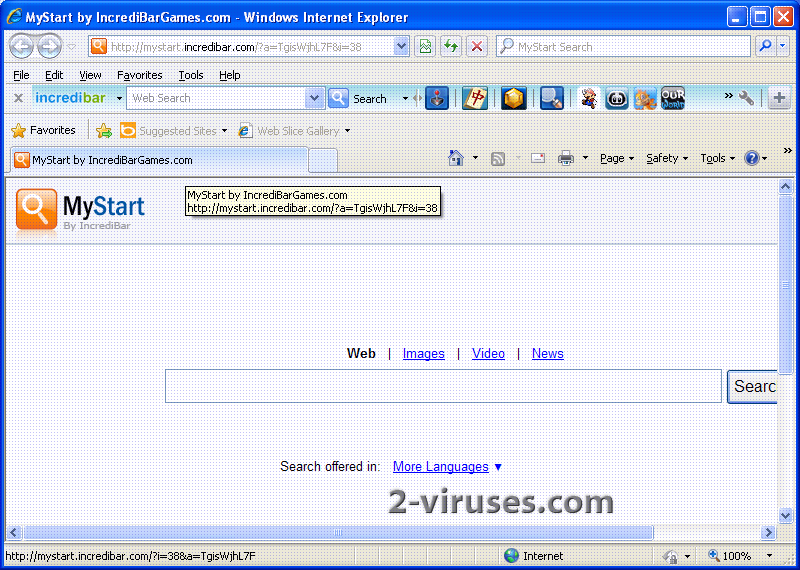Select the MyStart by IncrediBarGames.com tab
The image size is (800, 570).
click(x=159, y=160)
